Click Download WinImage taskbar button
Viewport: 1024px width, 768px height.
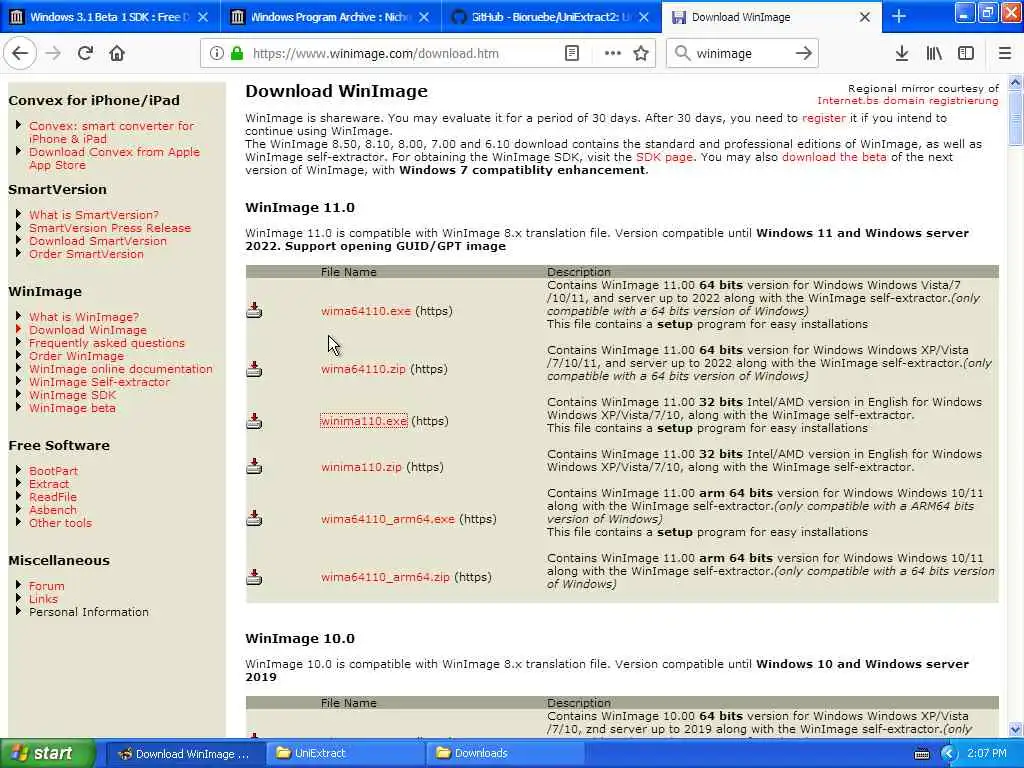click(186, 754)
